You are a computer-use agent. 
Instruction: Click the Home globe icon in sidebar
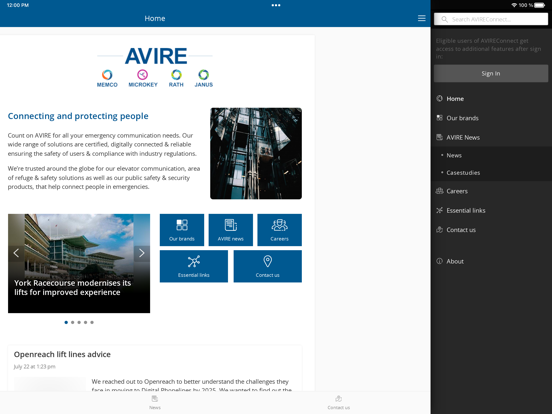pyautogui.click(x=439, y=99)
